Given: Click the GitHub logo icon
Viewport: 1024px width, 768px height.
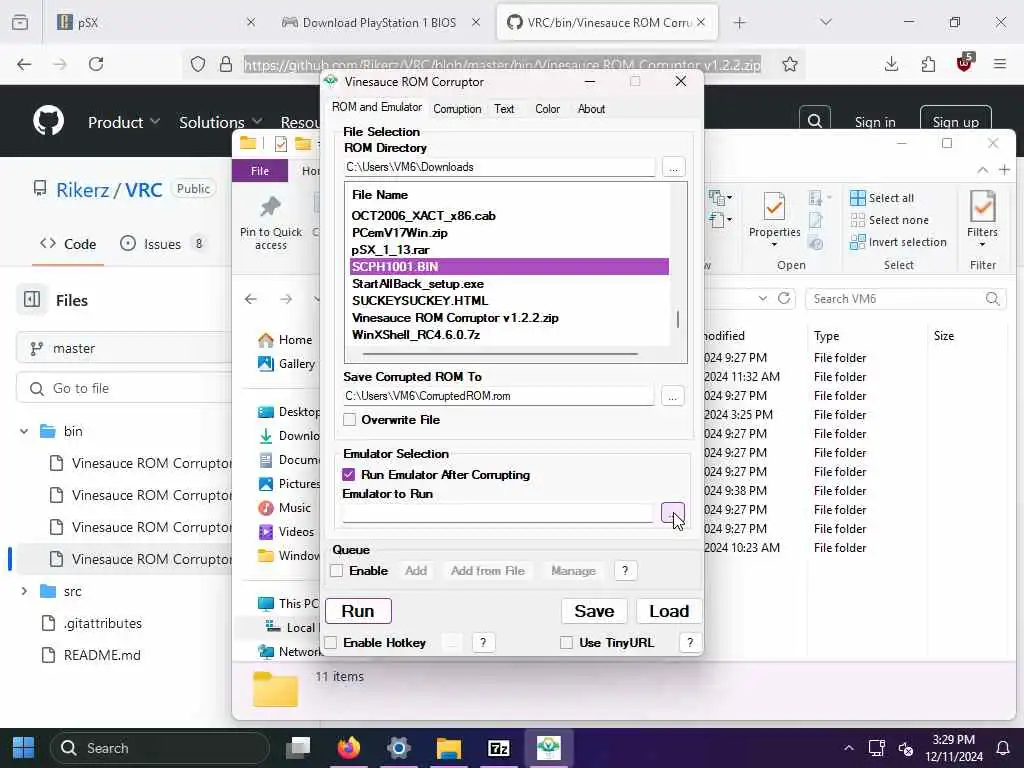Looking at the screenshot, I should click(x=48, y=120).
